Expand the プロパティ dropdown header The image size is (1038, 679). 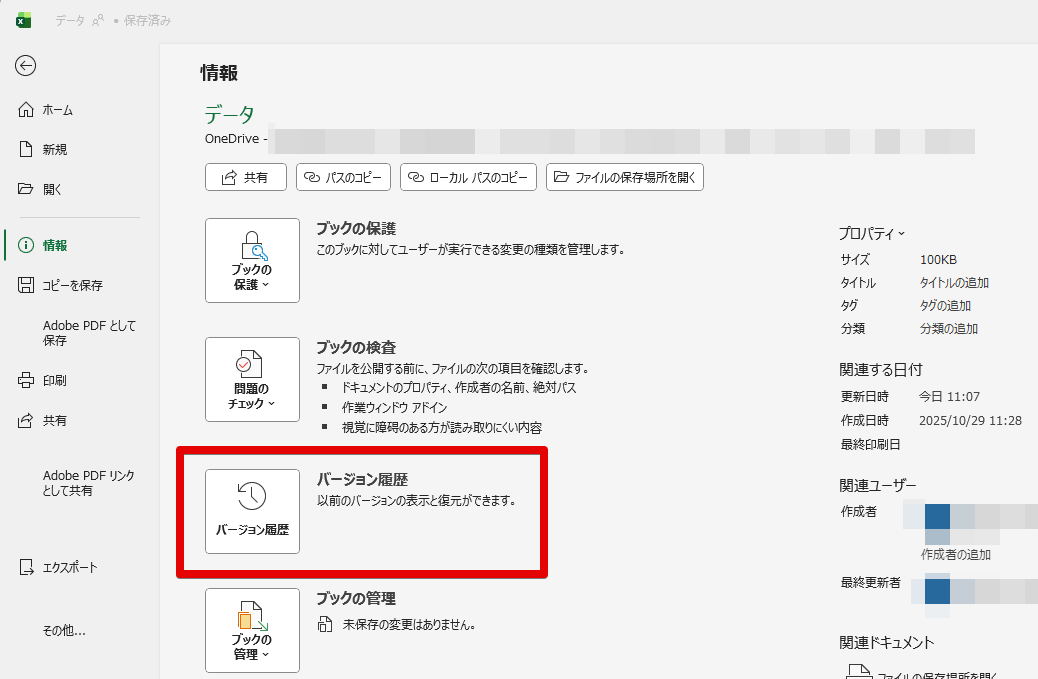[x=871, y=234]
